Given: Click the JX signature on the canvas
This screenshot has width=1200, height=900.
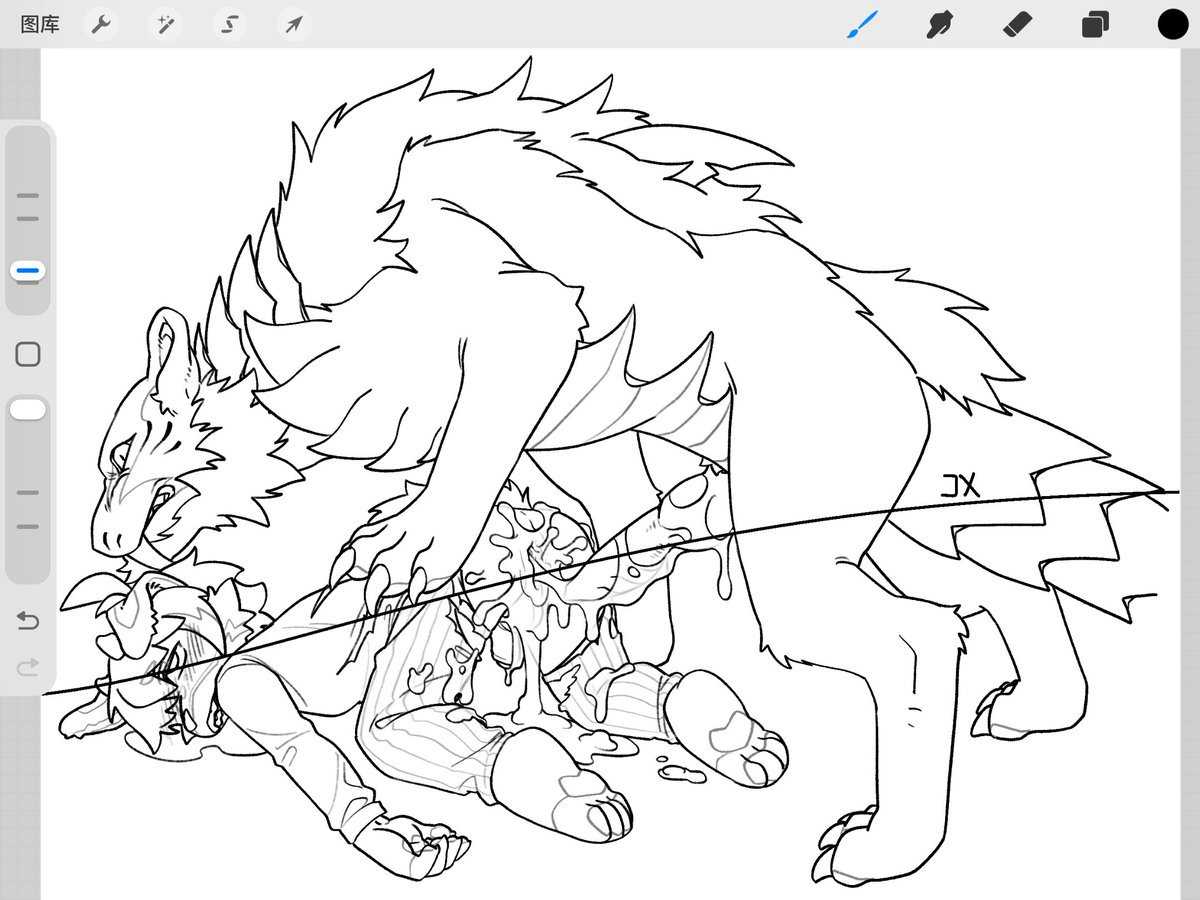Looking at the screenshot, I should coord(960,487).
